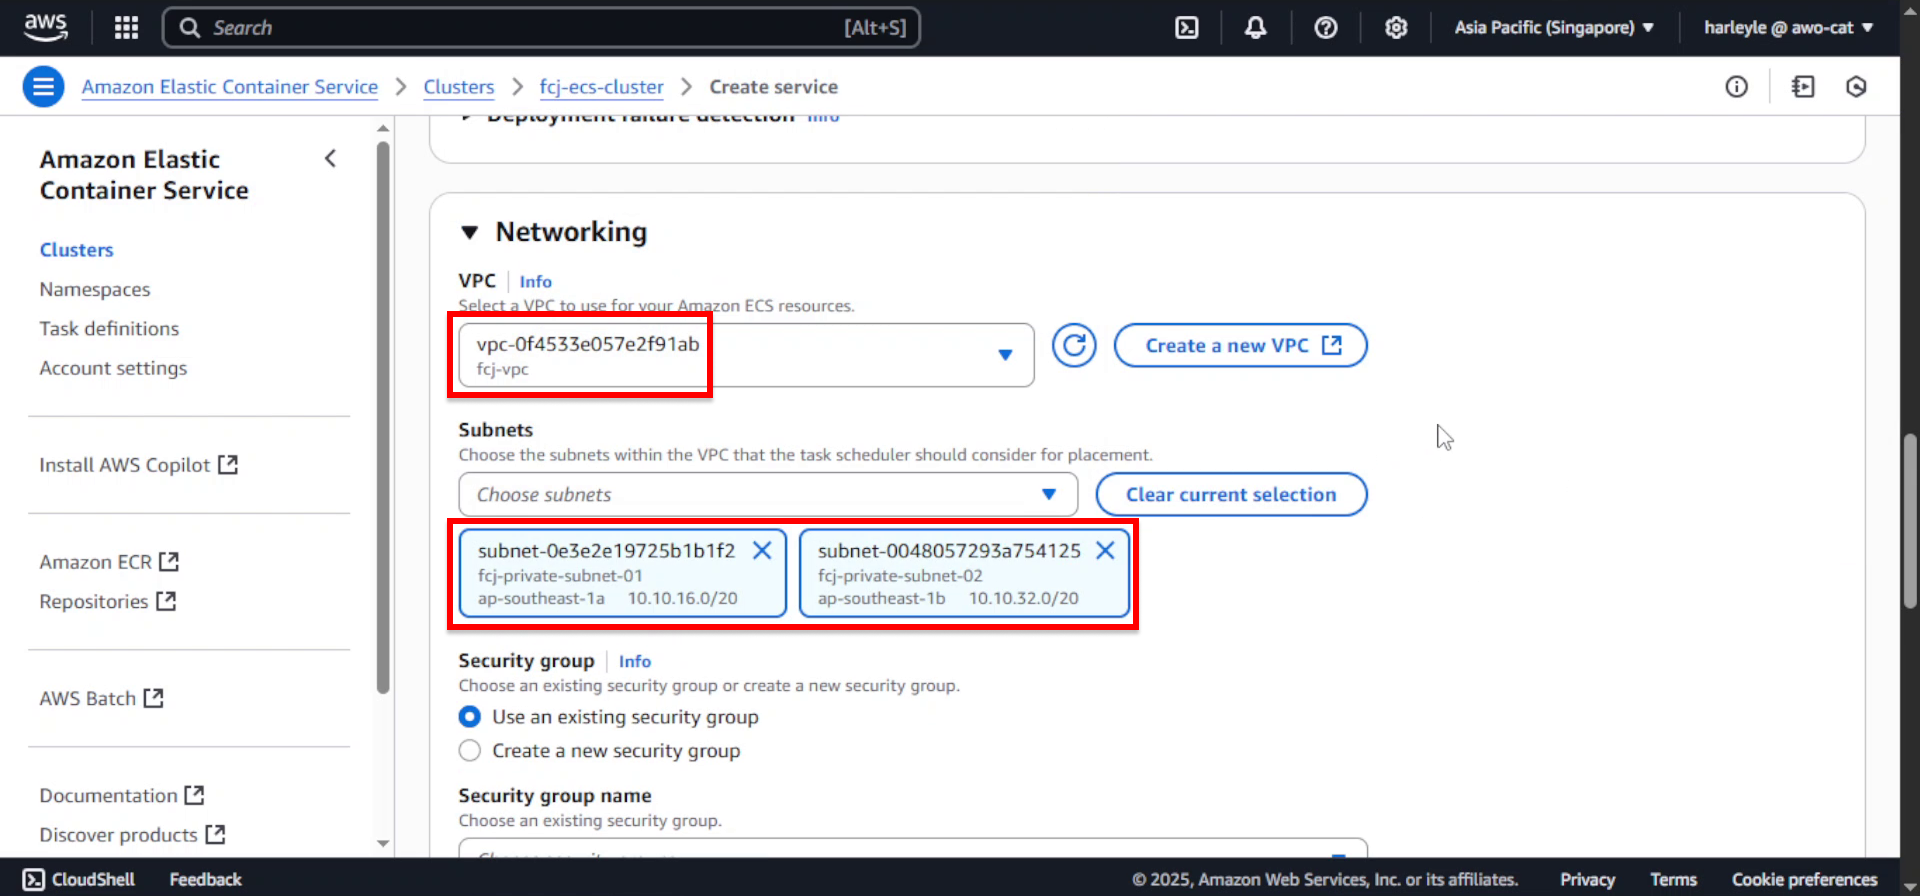1920x896 pixels.
Task: Go to fcj-ecs-cluster breadcrumb
Action: click(x=601, y=87)
